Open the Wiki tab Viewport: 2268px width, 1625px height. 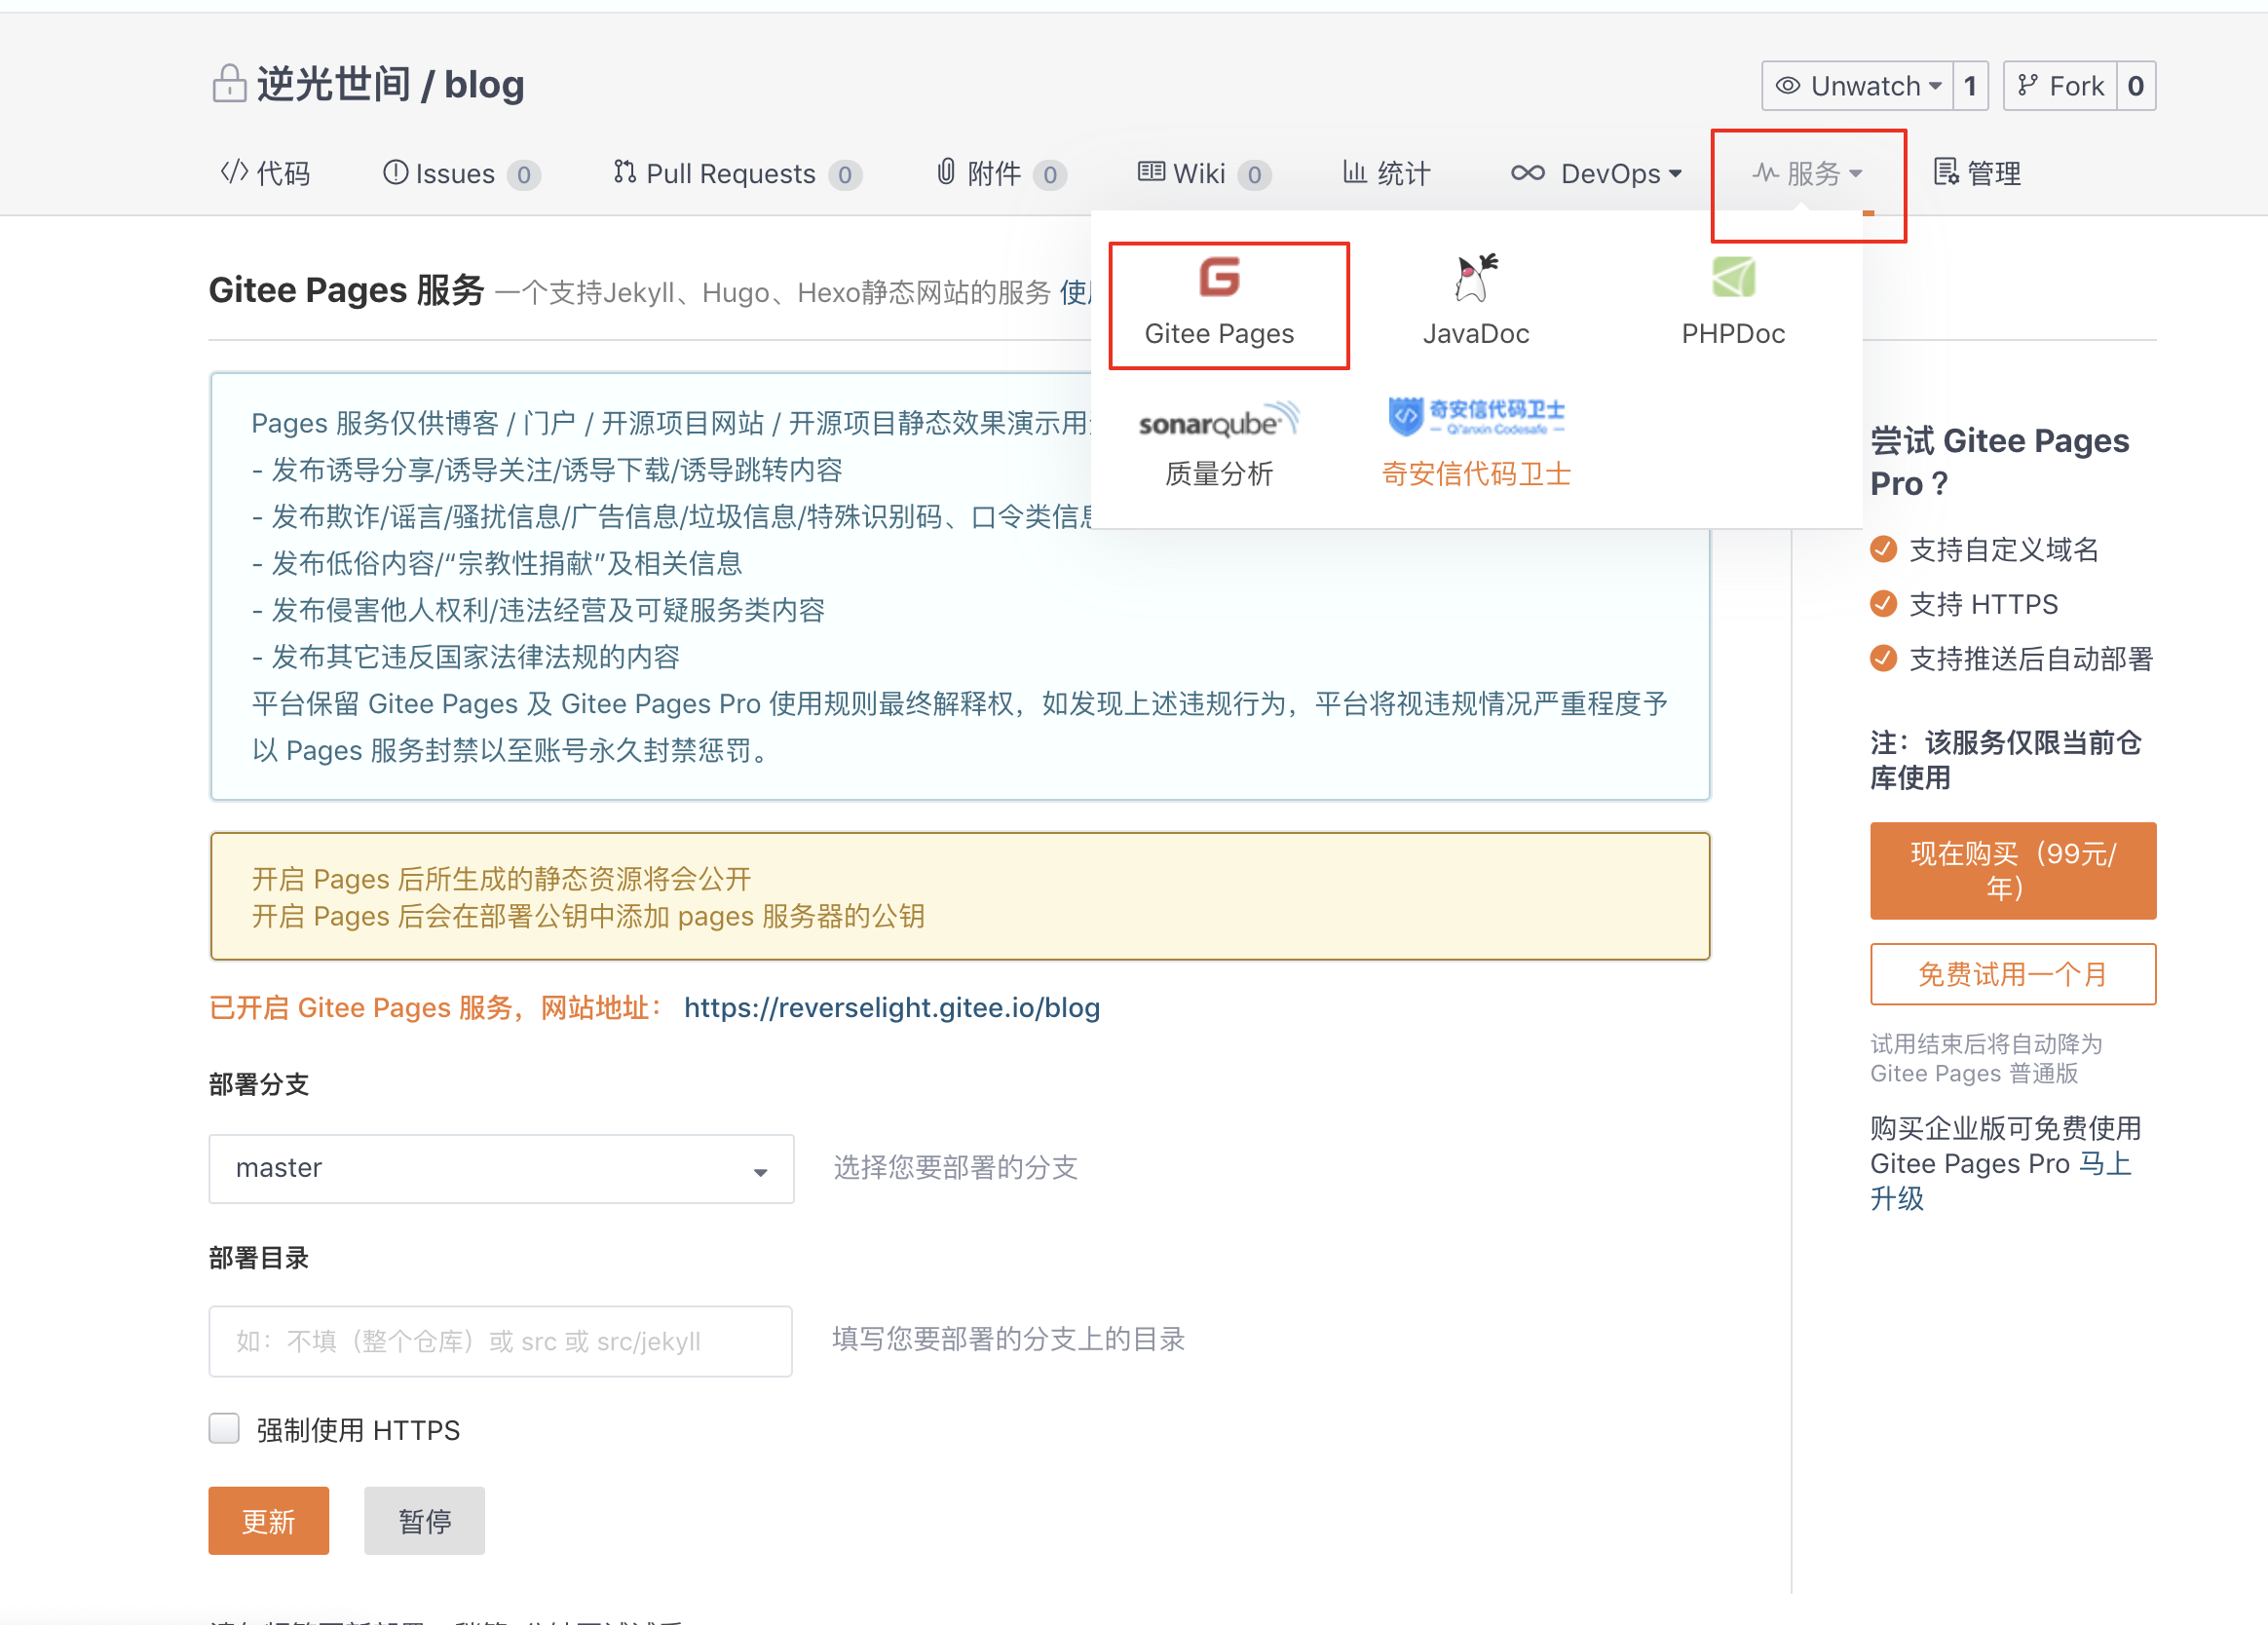pyautogui.click(x=1204, y=174)
